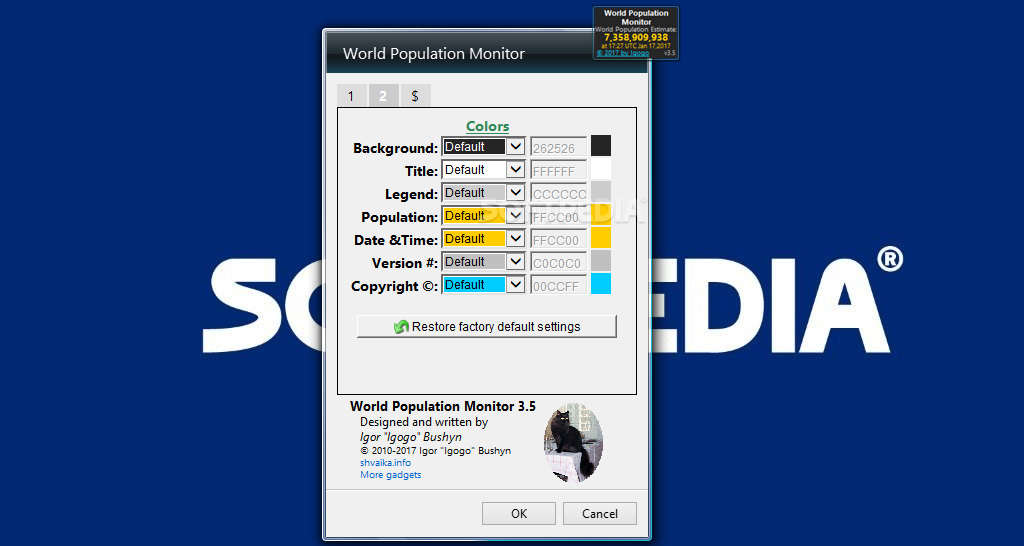The image size is (1024, 546).
Task: Click the black cat picture
Action: tap(573, 442)
